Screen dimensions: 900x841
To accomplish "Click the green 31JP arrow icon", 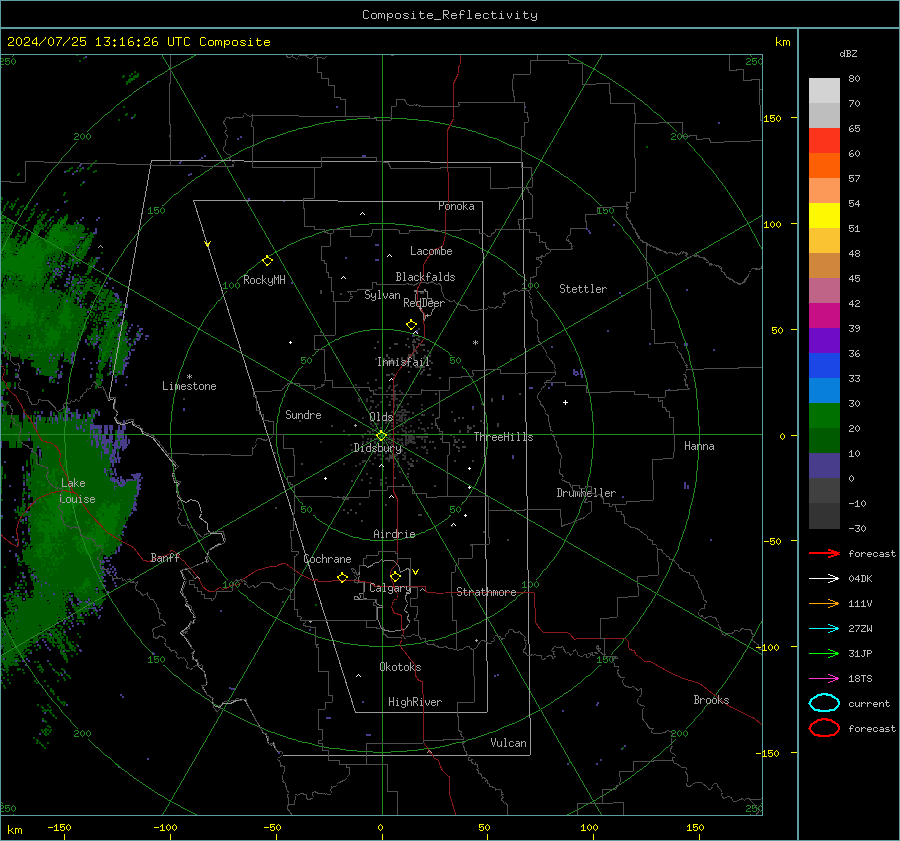I will (824, 653).
